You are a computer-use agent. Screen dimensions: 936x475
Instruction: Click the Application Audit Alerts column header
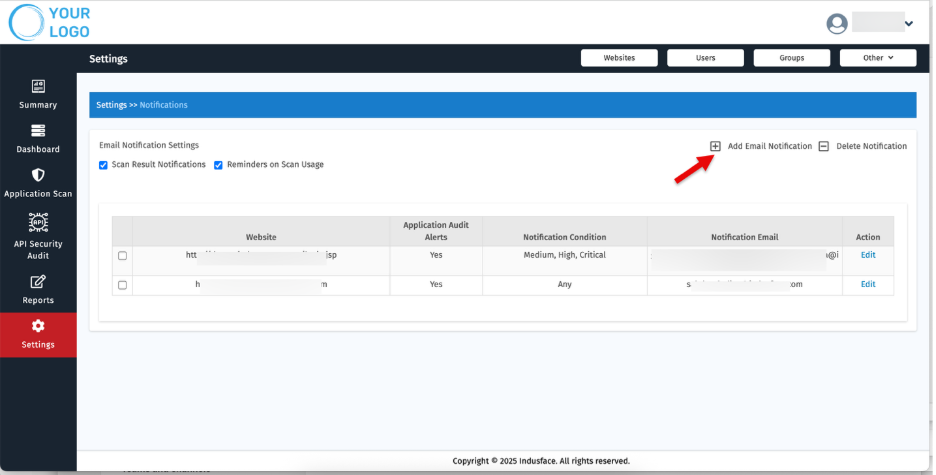[x=436, y=231]
